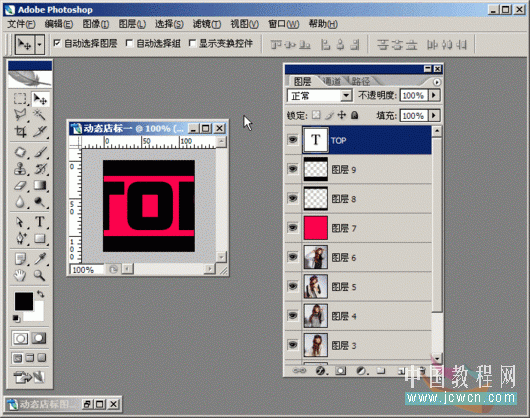Hide 图层 7 using its eye icon

[x=293, y=227]
